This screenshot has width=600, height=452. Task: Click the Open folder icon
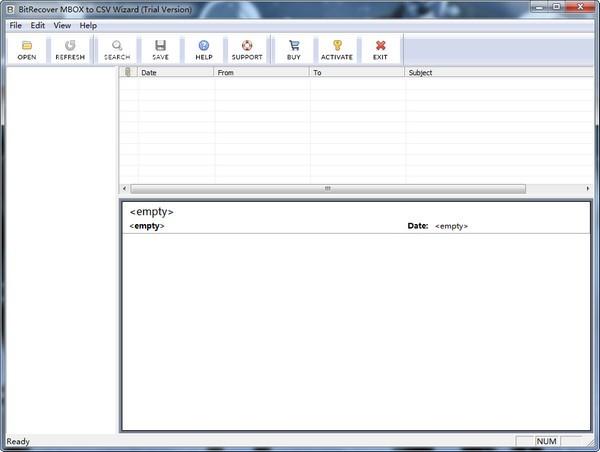[26, 46]
